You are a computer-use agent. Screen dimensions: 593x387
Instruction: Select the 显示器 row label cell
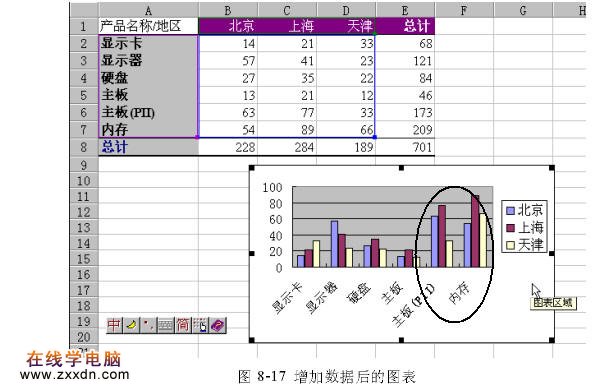pos(148,61)
